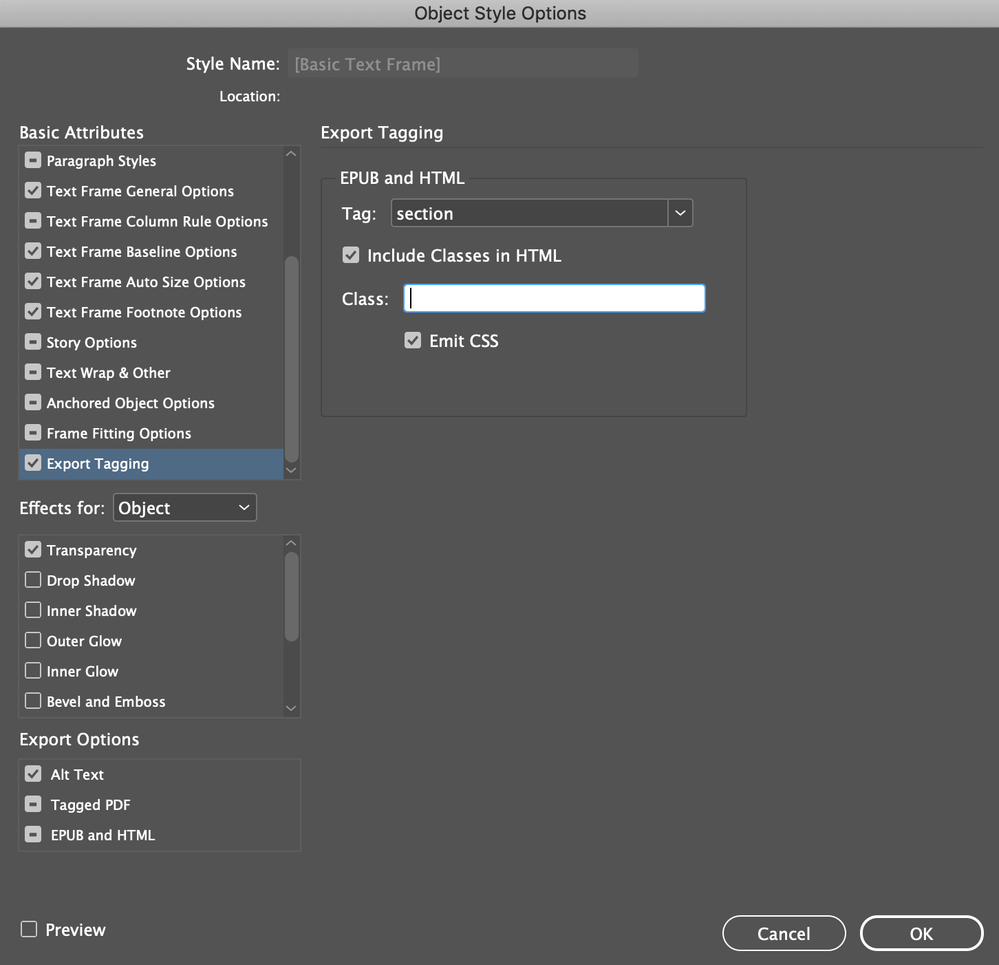This screenshot has width=999, height=965.
Task: Open the Transparency effect settings
Action: tap(92, 550)
